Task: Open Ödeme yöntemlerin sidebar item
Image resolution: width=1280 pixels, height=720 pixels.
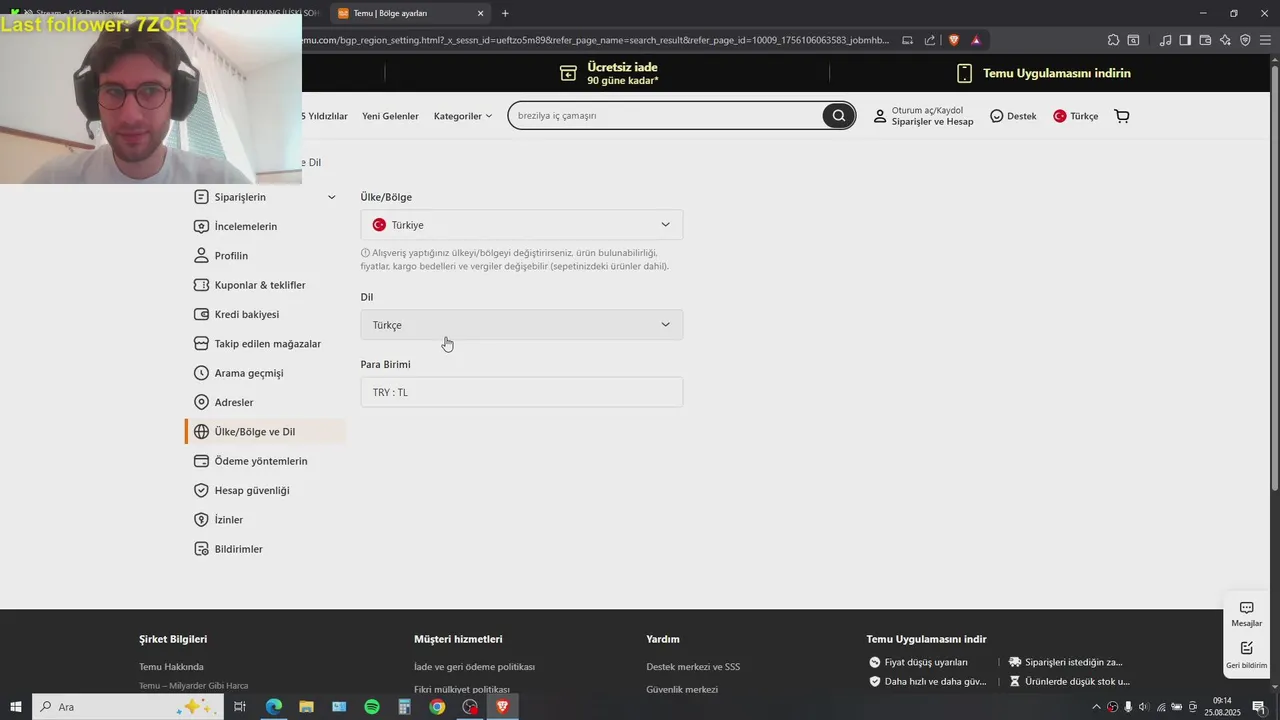Action: tap(251, 461)
